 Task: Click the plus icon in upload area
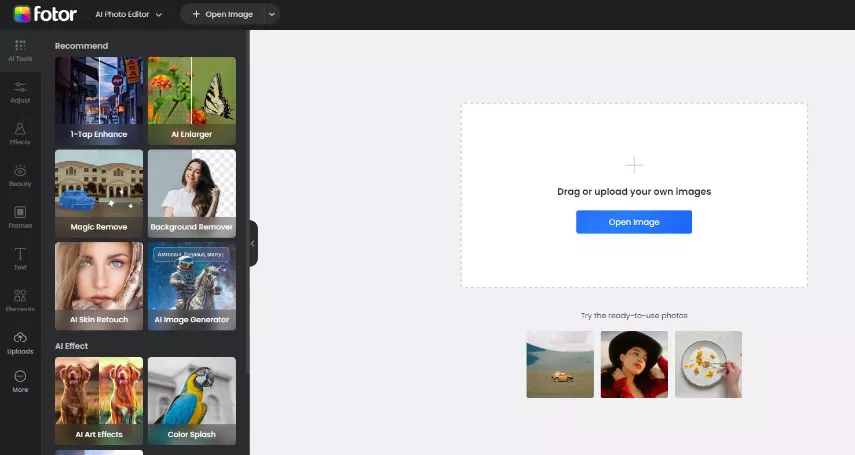[x=634, y=166]
